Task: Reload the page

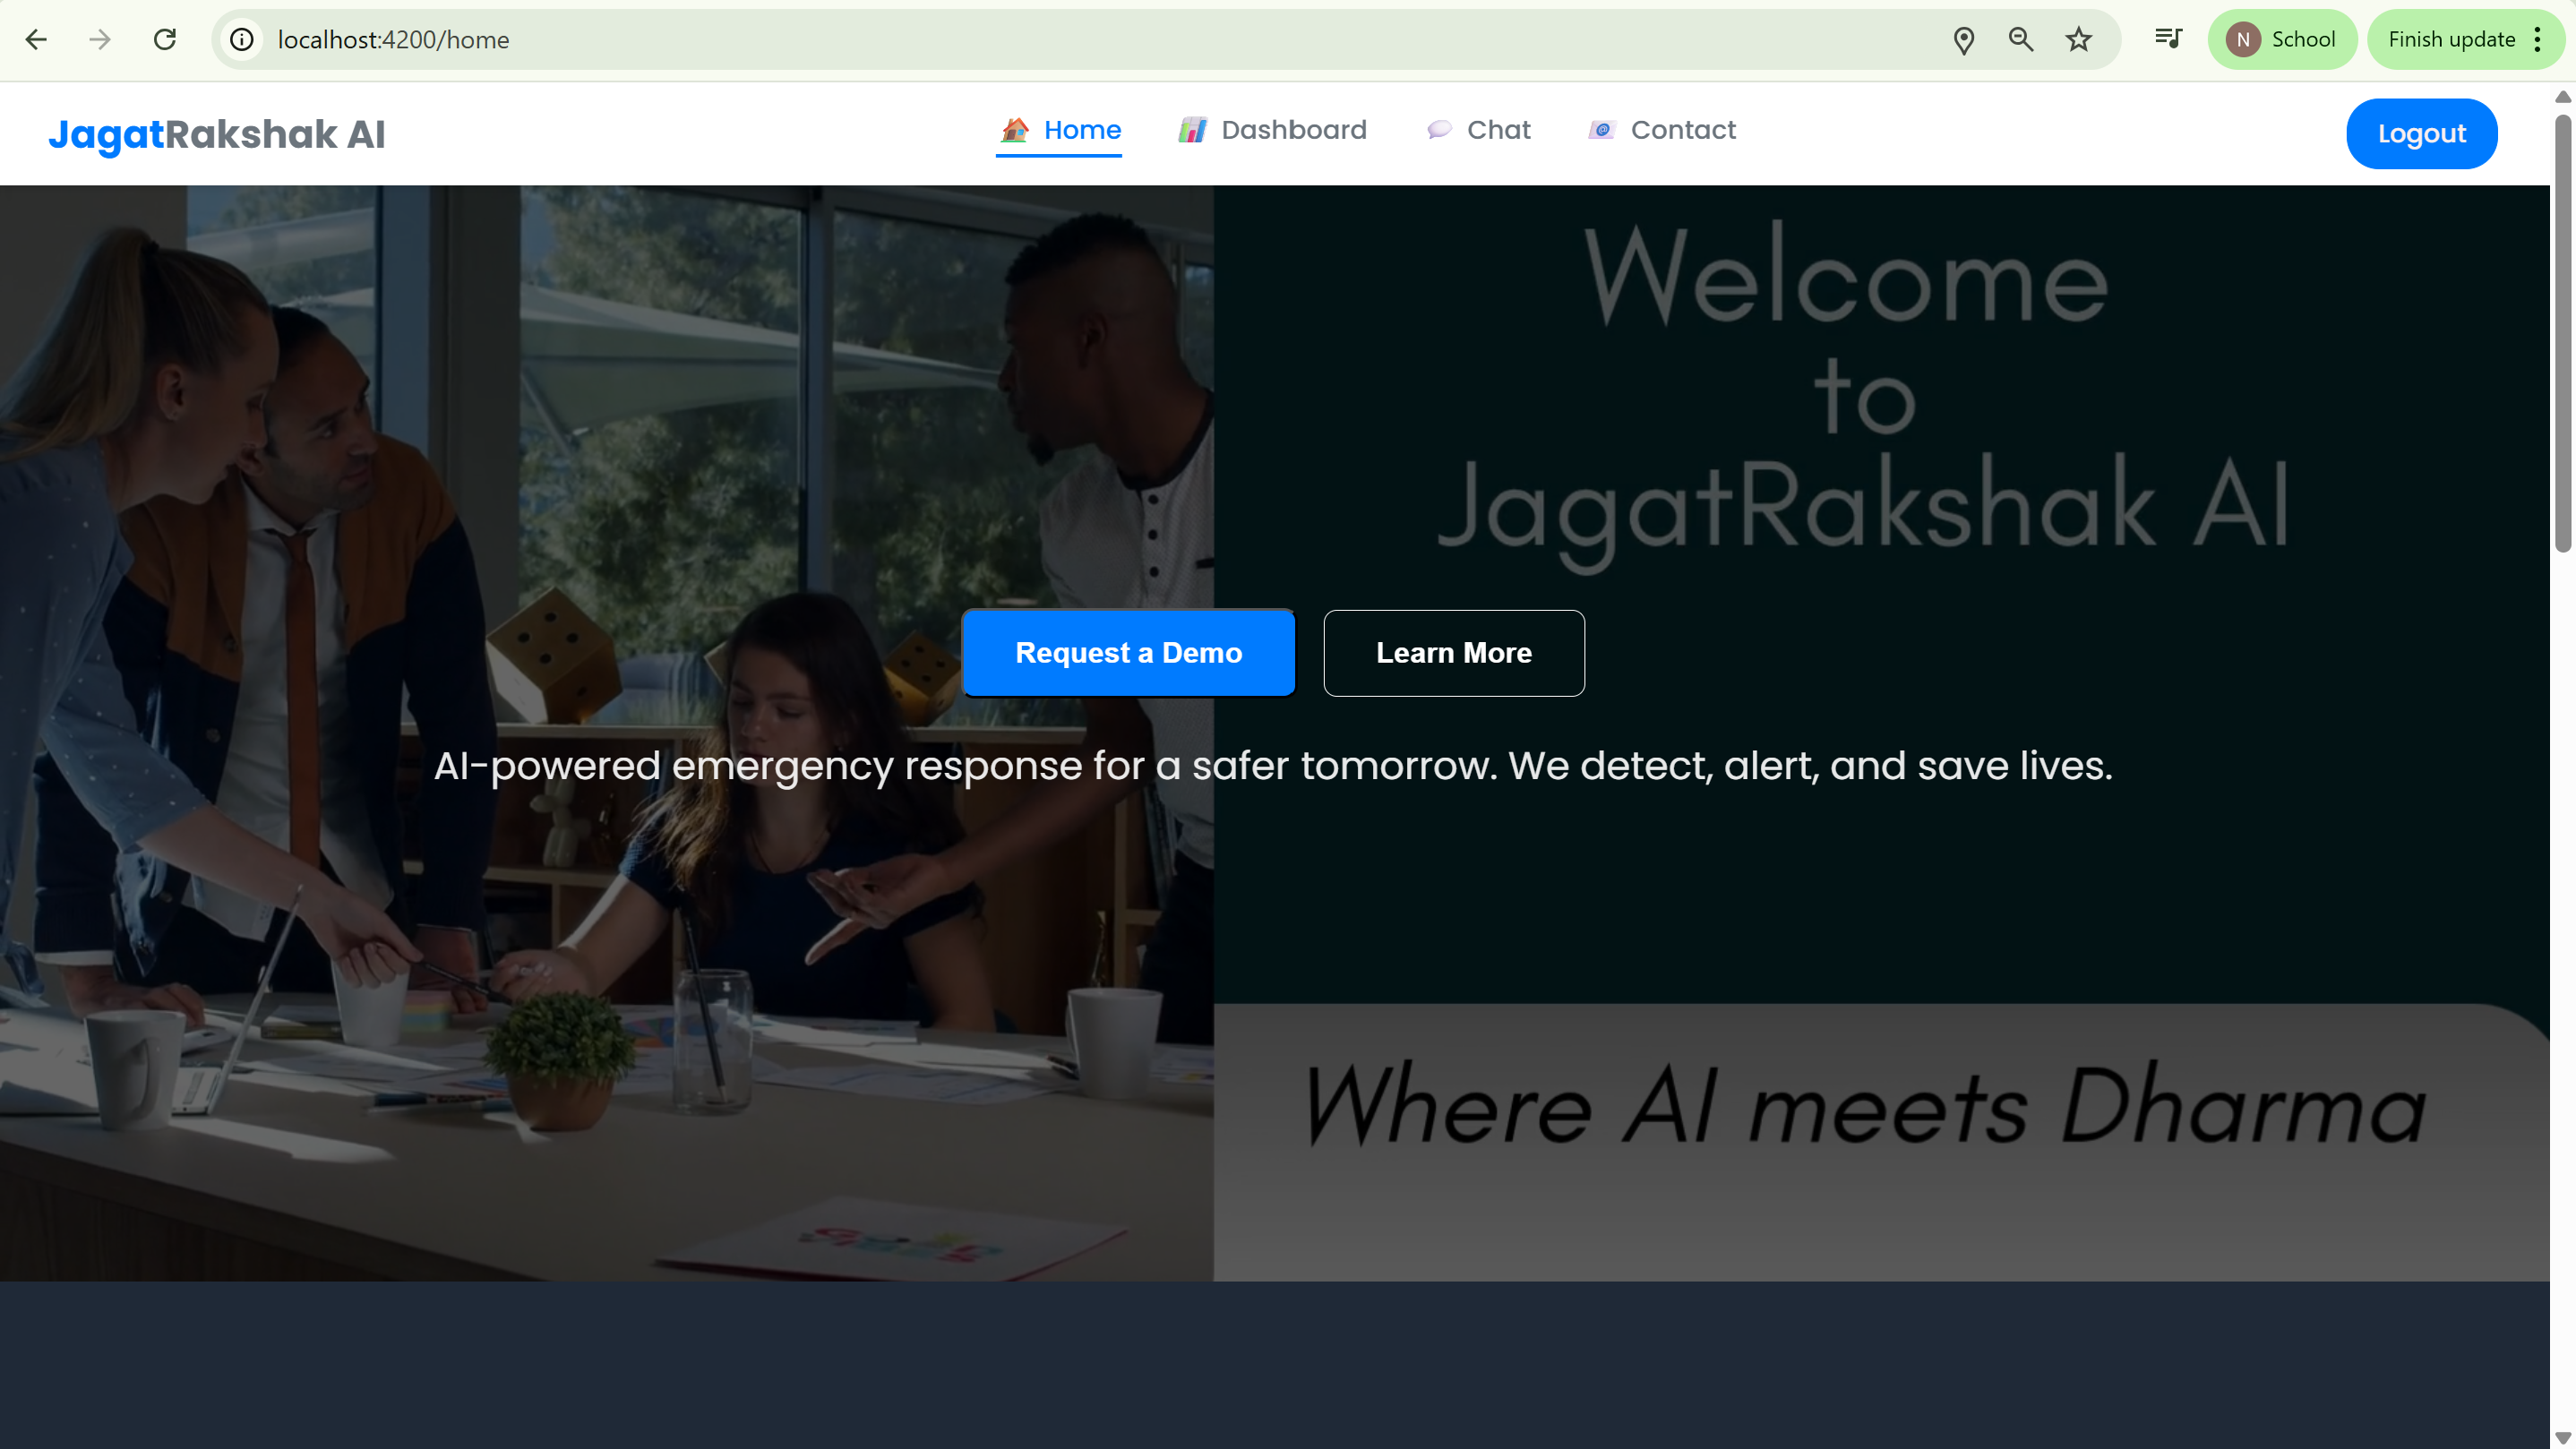Action: coord(165,40)
